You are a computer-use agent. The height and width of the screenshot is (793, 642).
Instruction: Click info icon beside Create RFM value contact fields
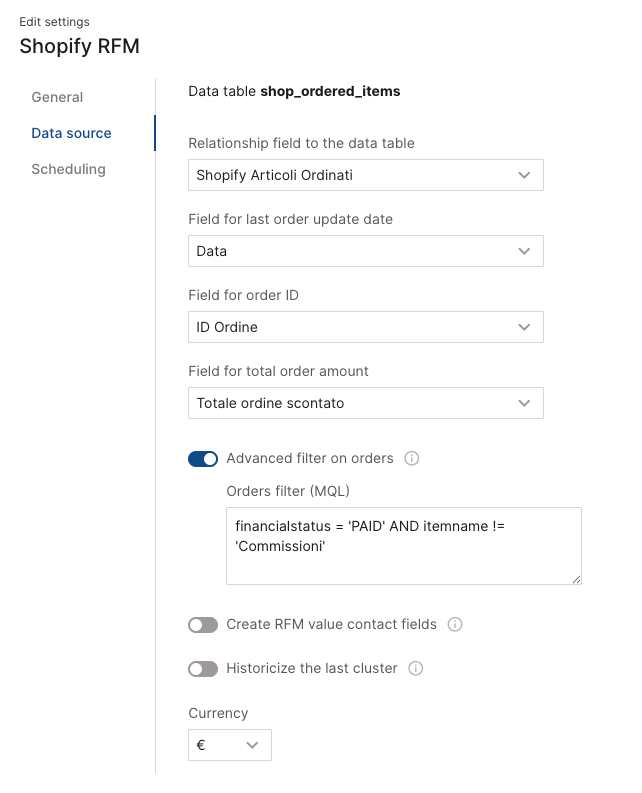455,625
